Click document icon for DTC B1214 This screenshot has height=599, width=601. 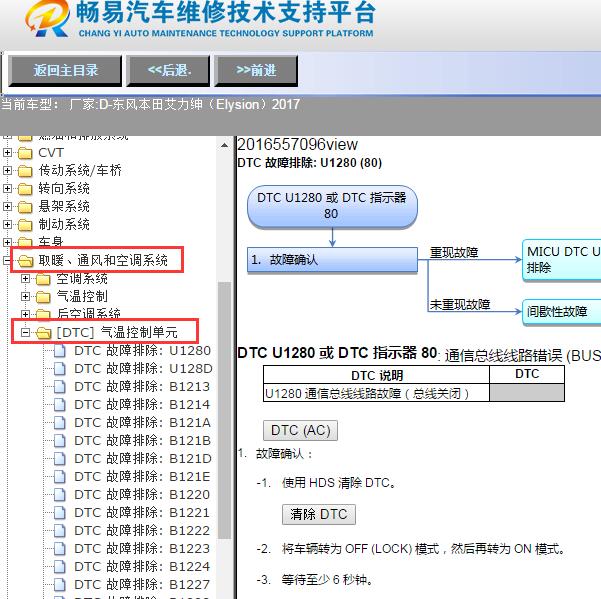pos(60,405)
